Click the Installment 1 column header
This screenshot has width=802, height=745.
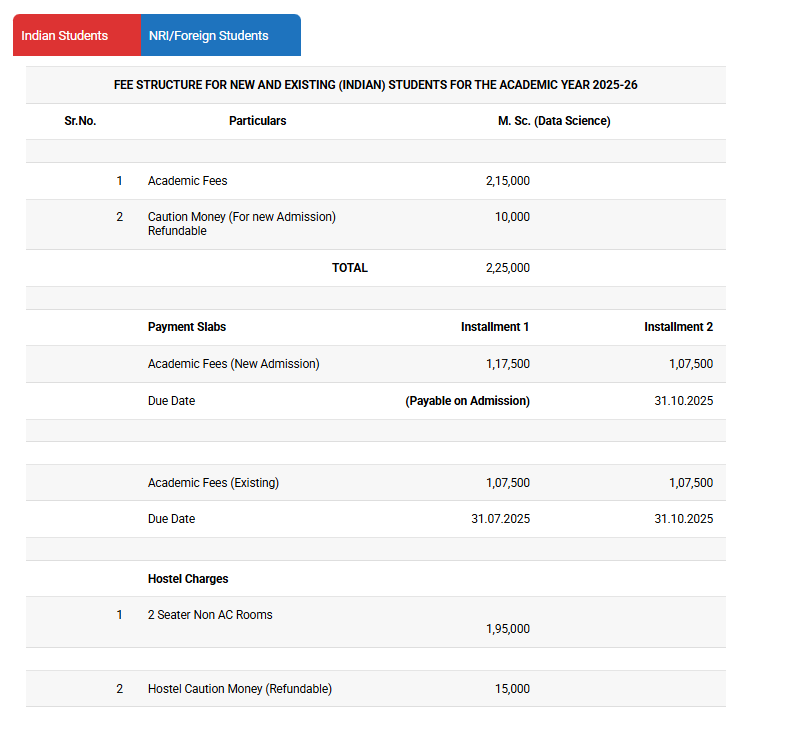click(495, 327)
